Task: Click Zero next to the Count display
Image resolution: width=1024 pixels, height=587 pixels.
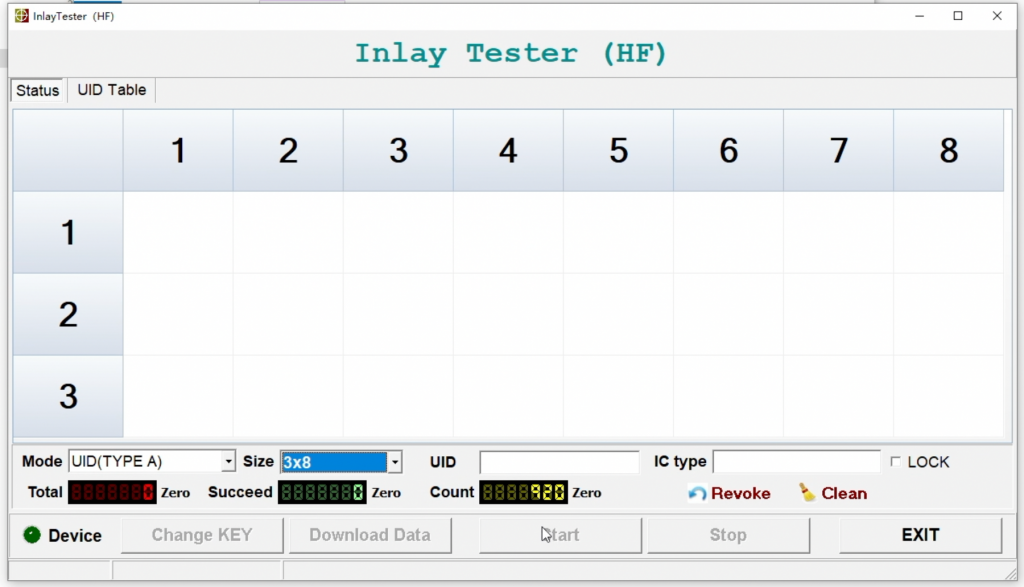Action: (x=587, y=493)
